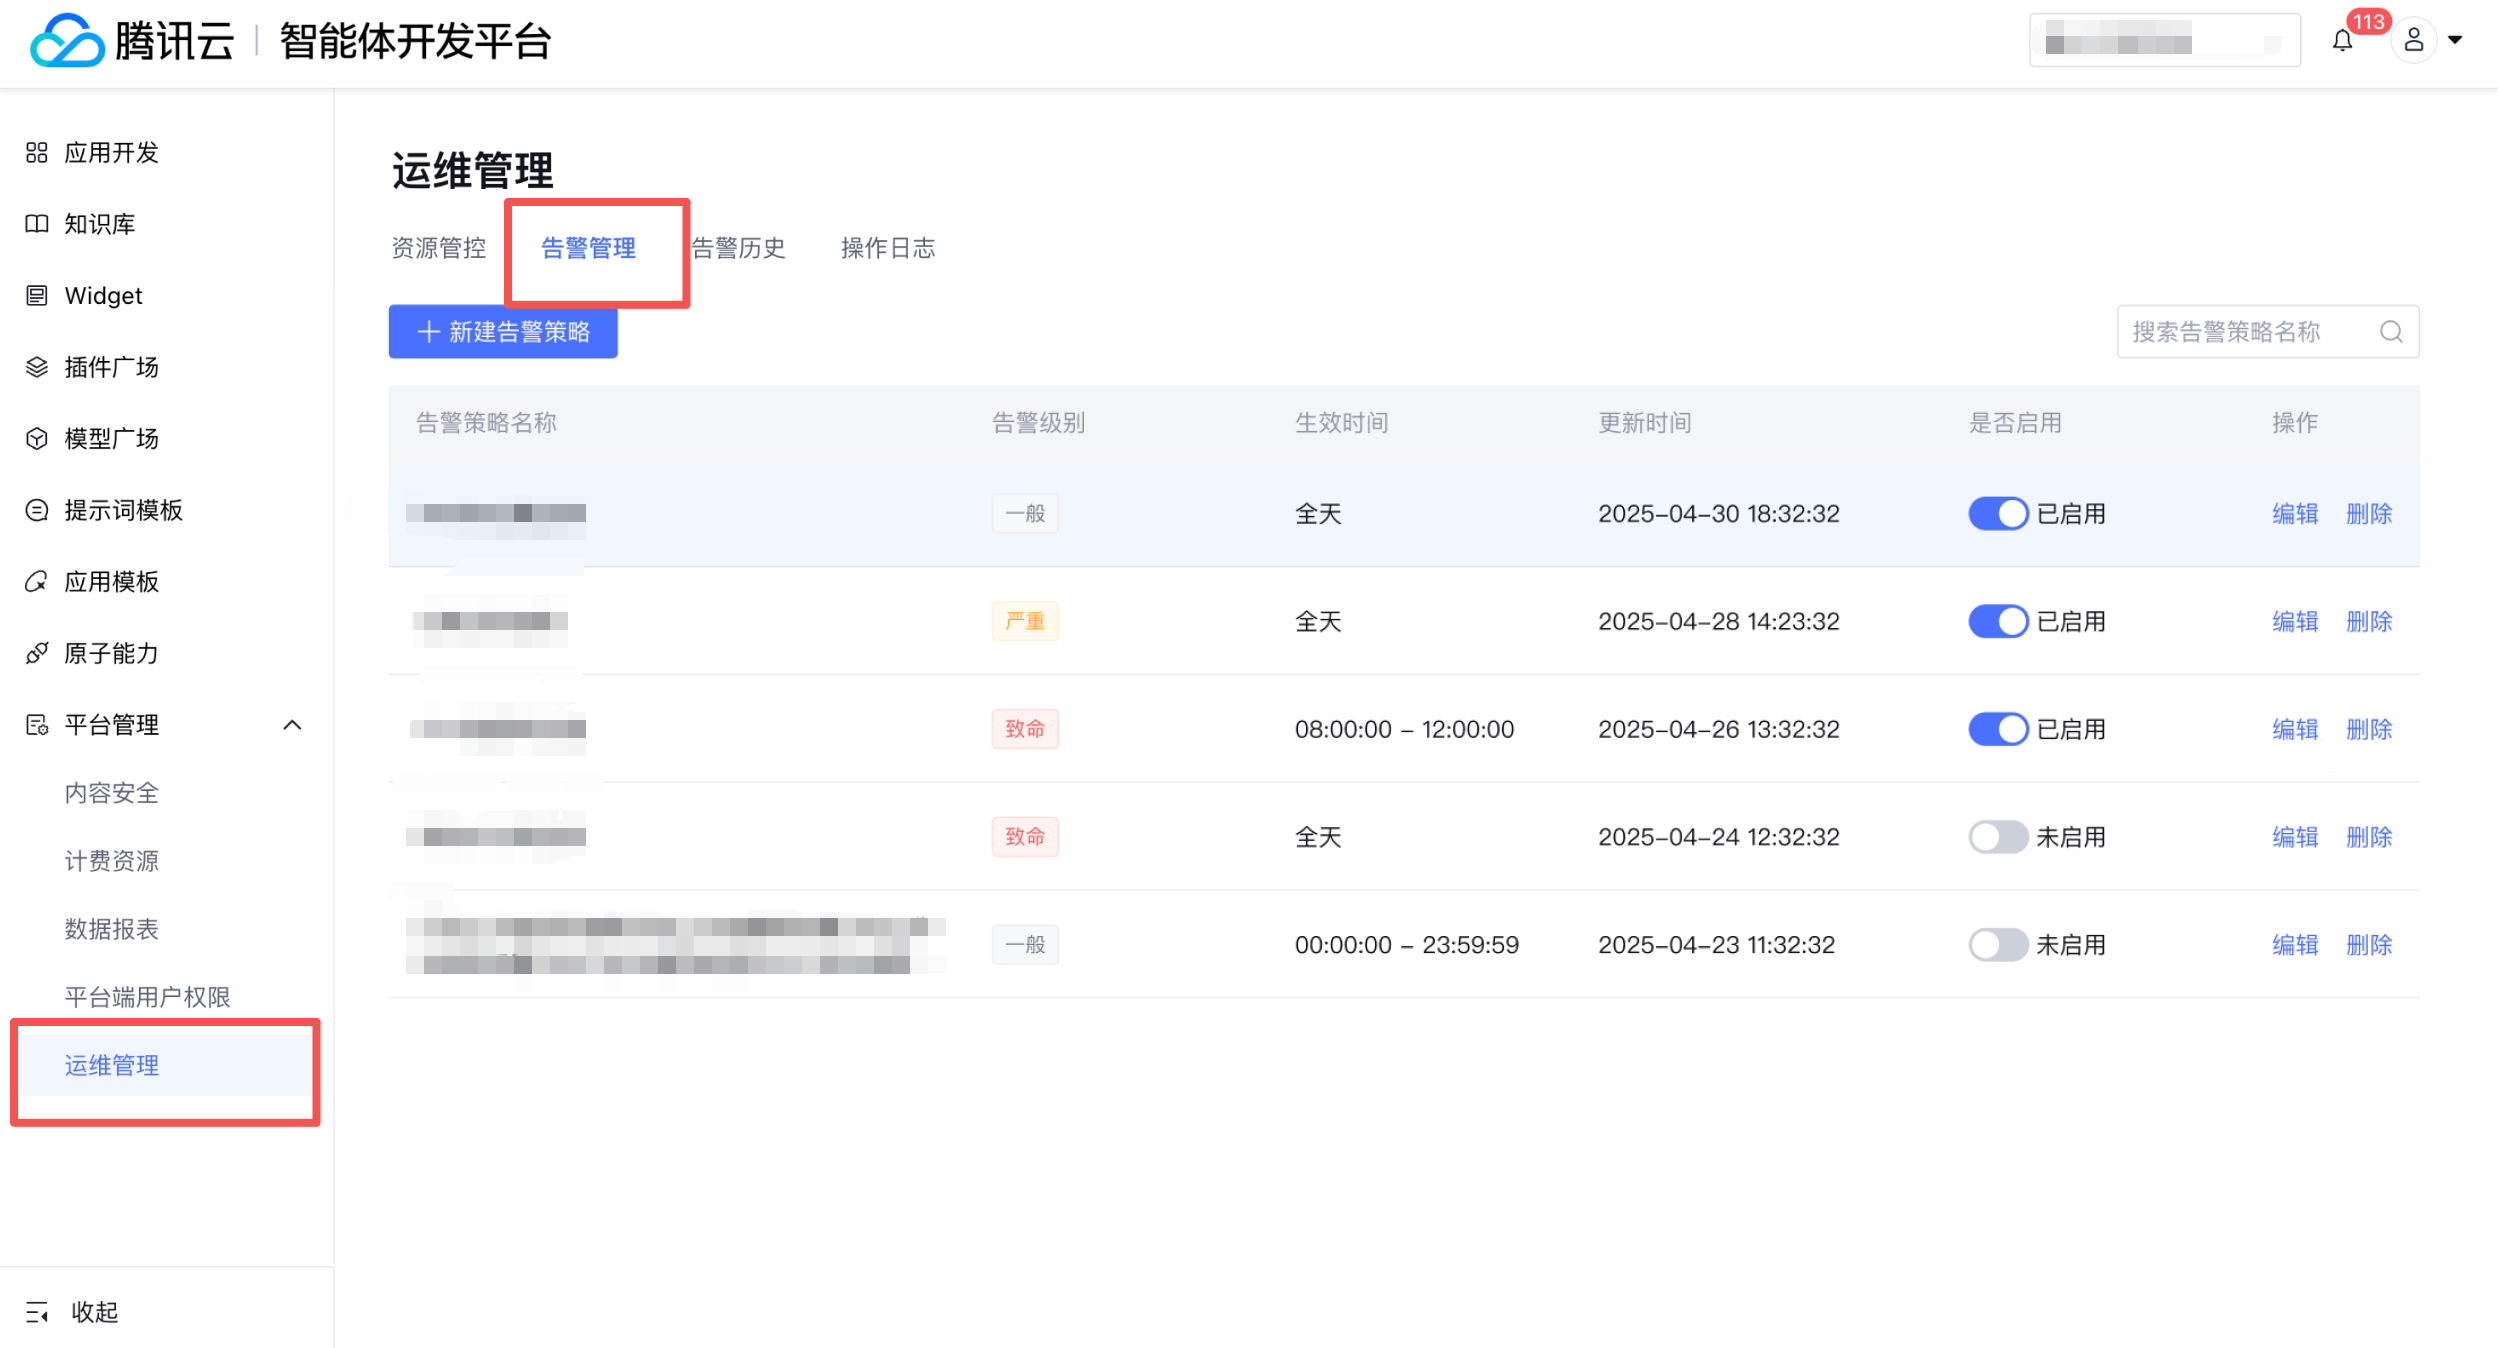Open 模型广场 from sidebar

tap(111, 439)
